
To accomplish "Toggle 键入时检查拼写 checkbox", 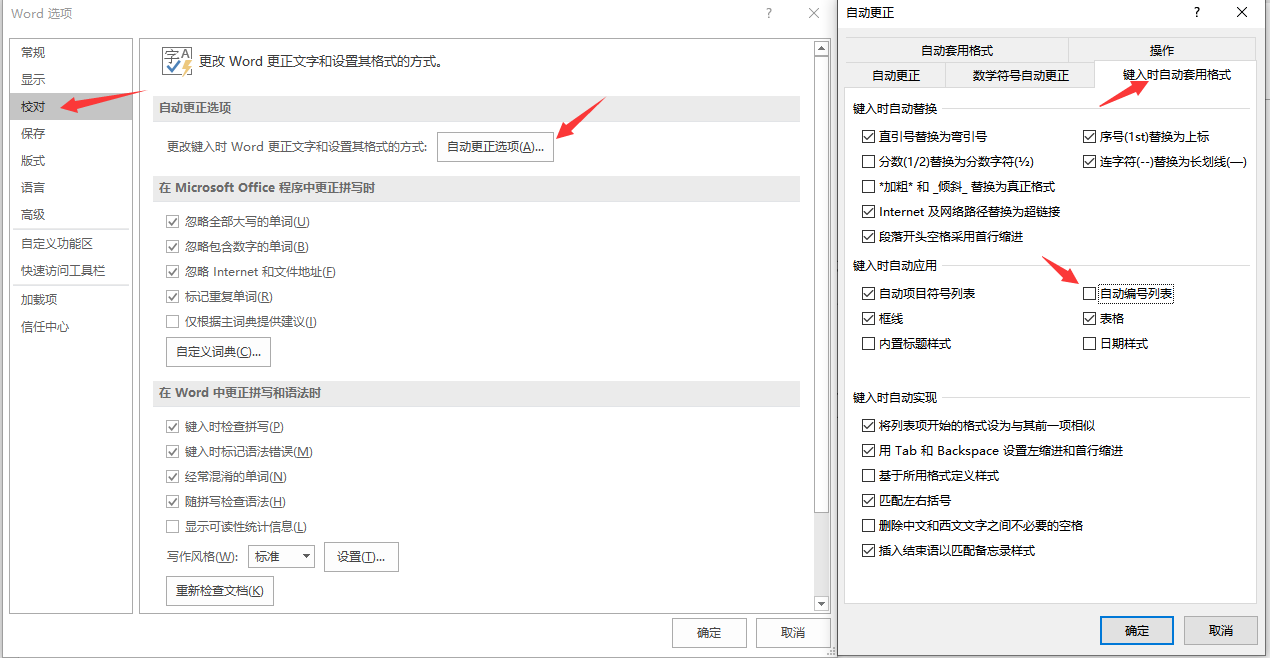I will point(172,426).
